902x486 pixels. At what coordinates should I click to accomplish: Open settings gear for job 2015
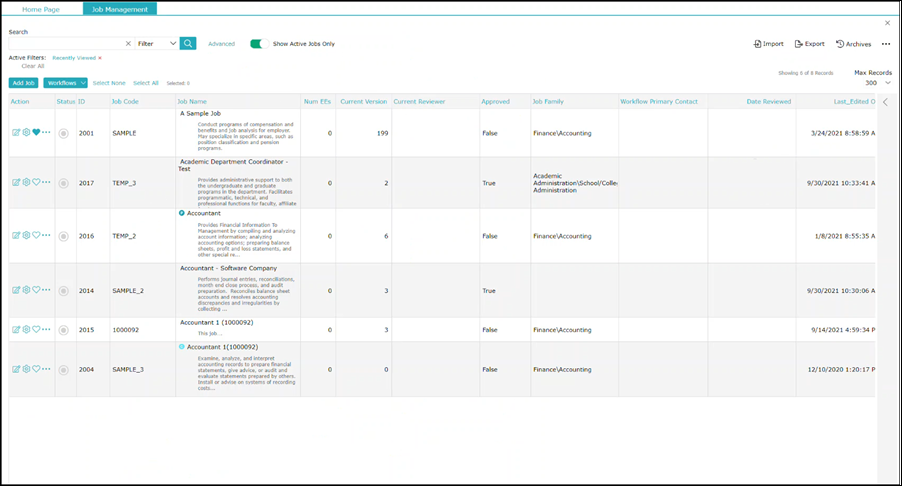[26, 330]
